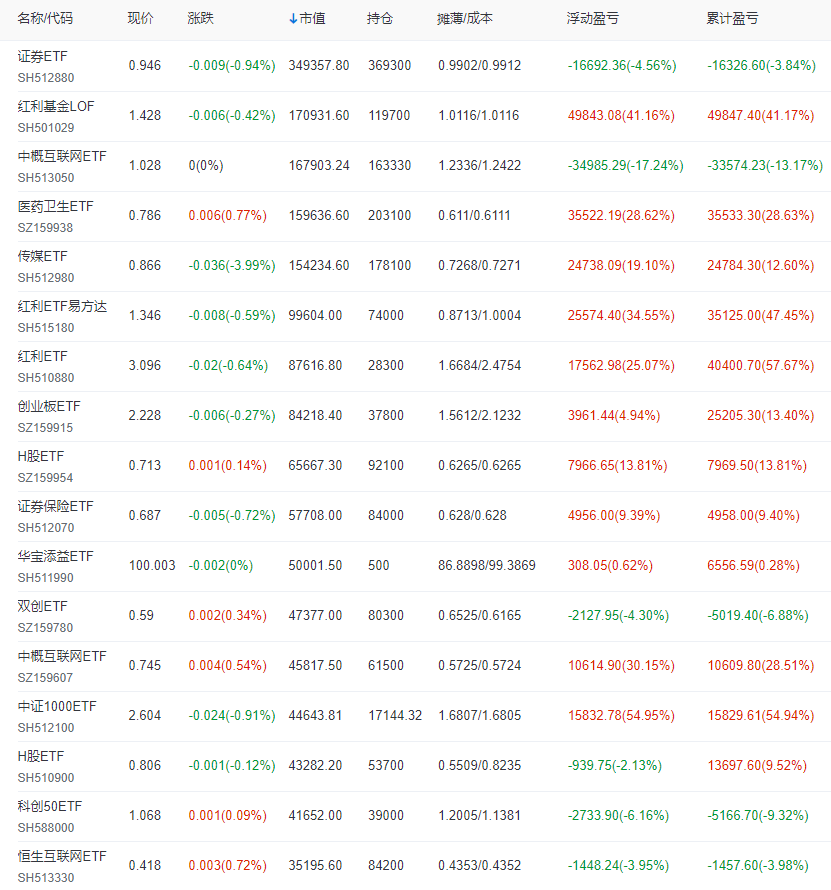This screenshot has width=831, height=890.
Task: Click cost value 86.8898/99.3869
Action: click(487, 565)
